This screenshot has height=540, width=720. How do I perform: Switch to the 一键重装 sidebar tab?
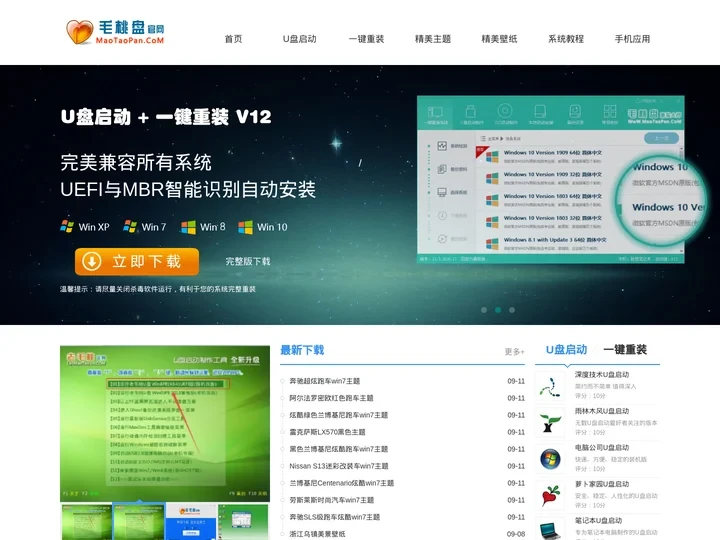(625, 350)
